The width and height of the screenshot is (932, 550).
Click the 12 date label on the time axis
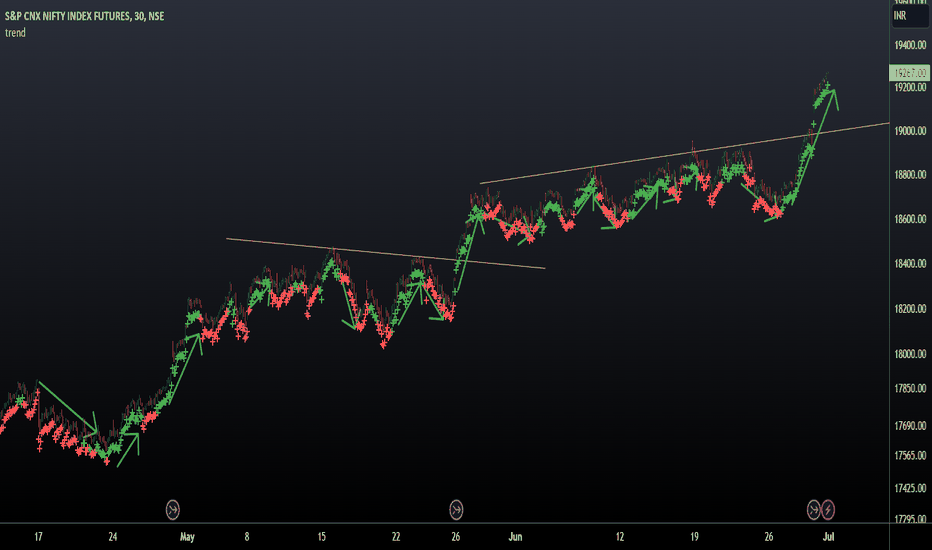coord(620,537)
